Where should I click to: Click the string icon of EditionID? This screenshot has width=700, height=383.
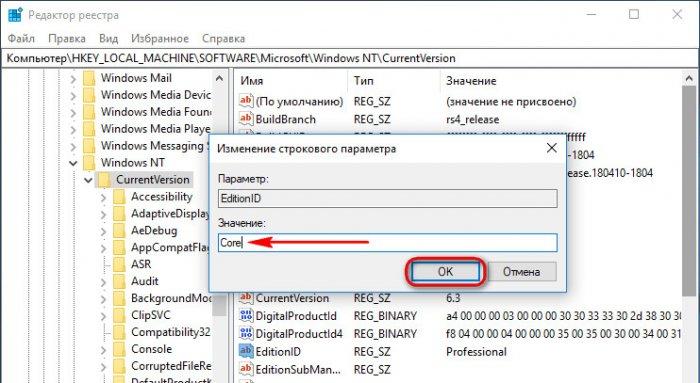(246, 351)
